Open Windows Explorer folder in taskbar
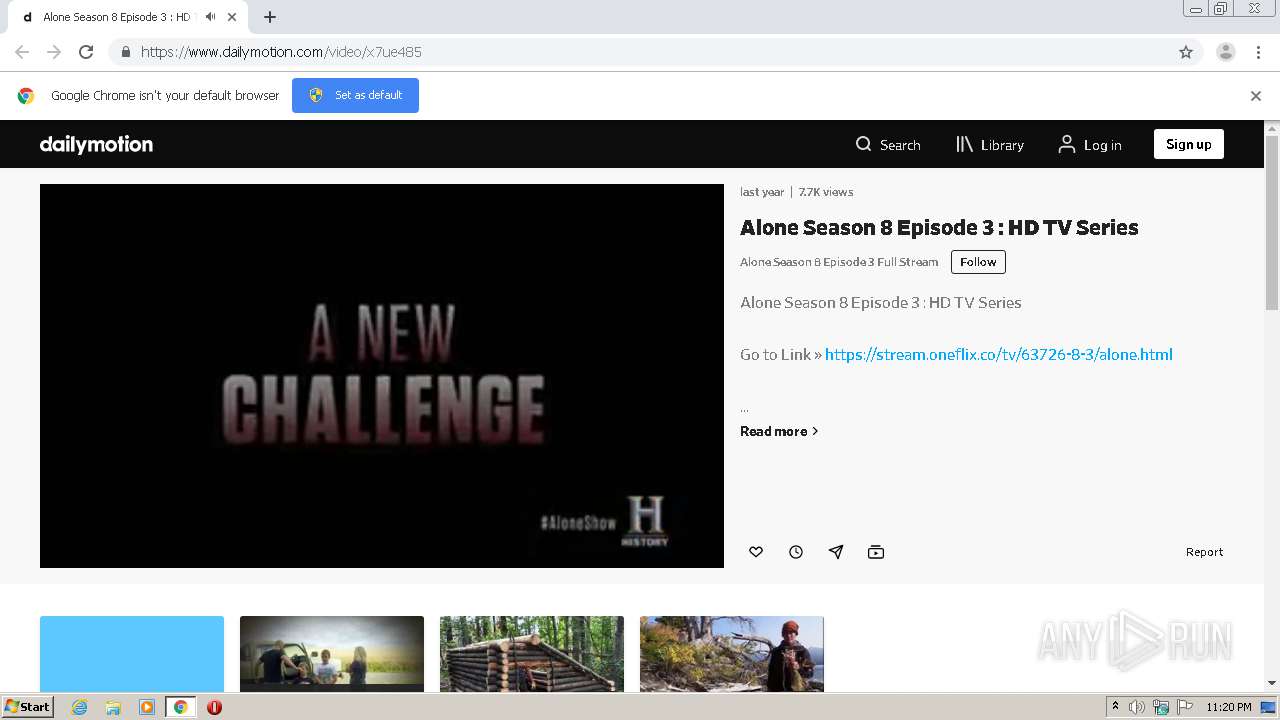The width and height of the screenshot is (1280, 720). pos(113,707)
